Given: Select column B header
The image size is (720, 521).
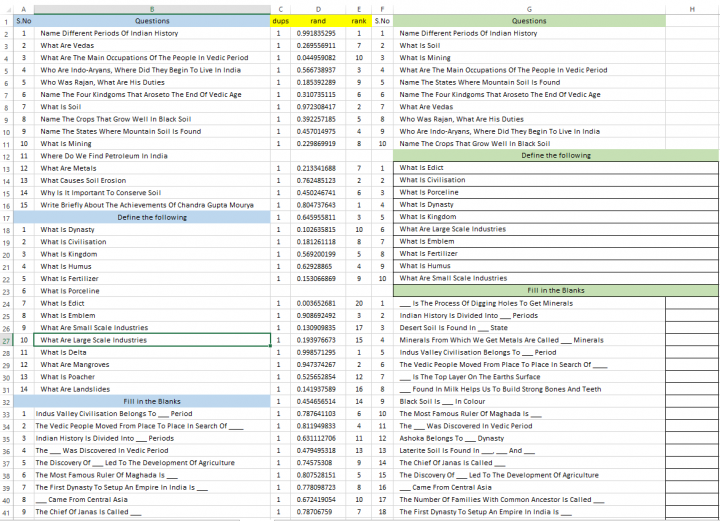Looking at the screenshot, I should pos(152,8).
